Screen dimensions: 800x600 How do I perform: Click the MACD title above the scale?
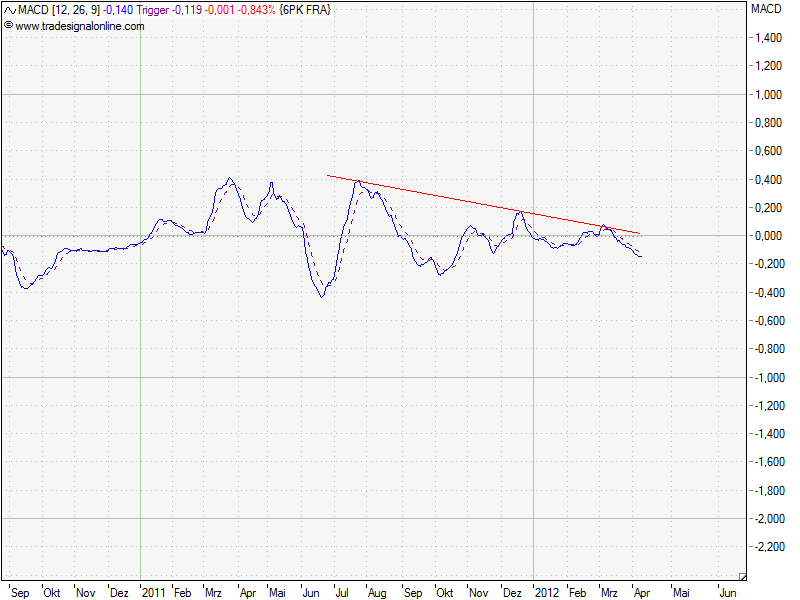766,9
